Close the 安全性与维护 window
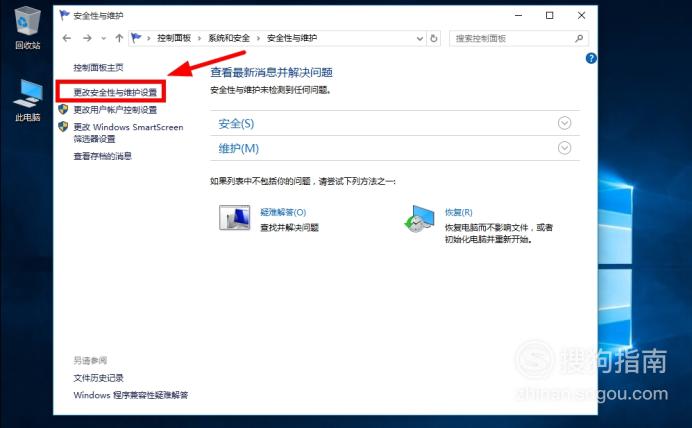692x428 pixels. 581,15
